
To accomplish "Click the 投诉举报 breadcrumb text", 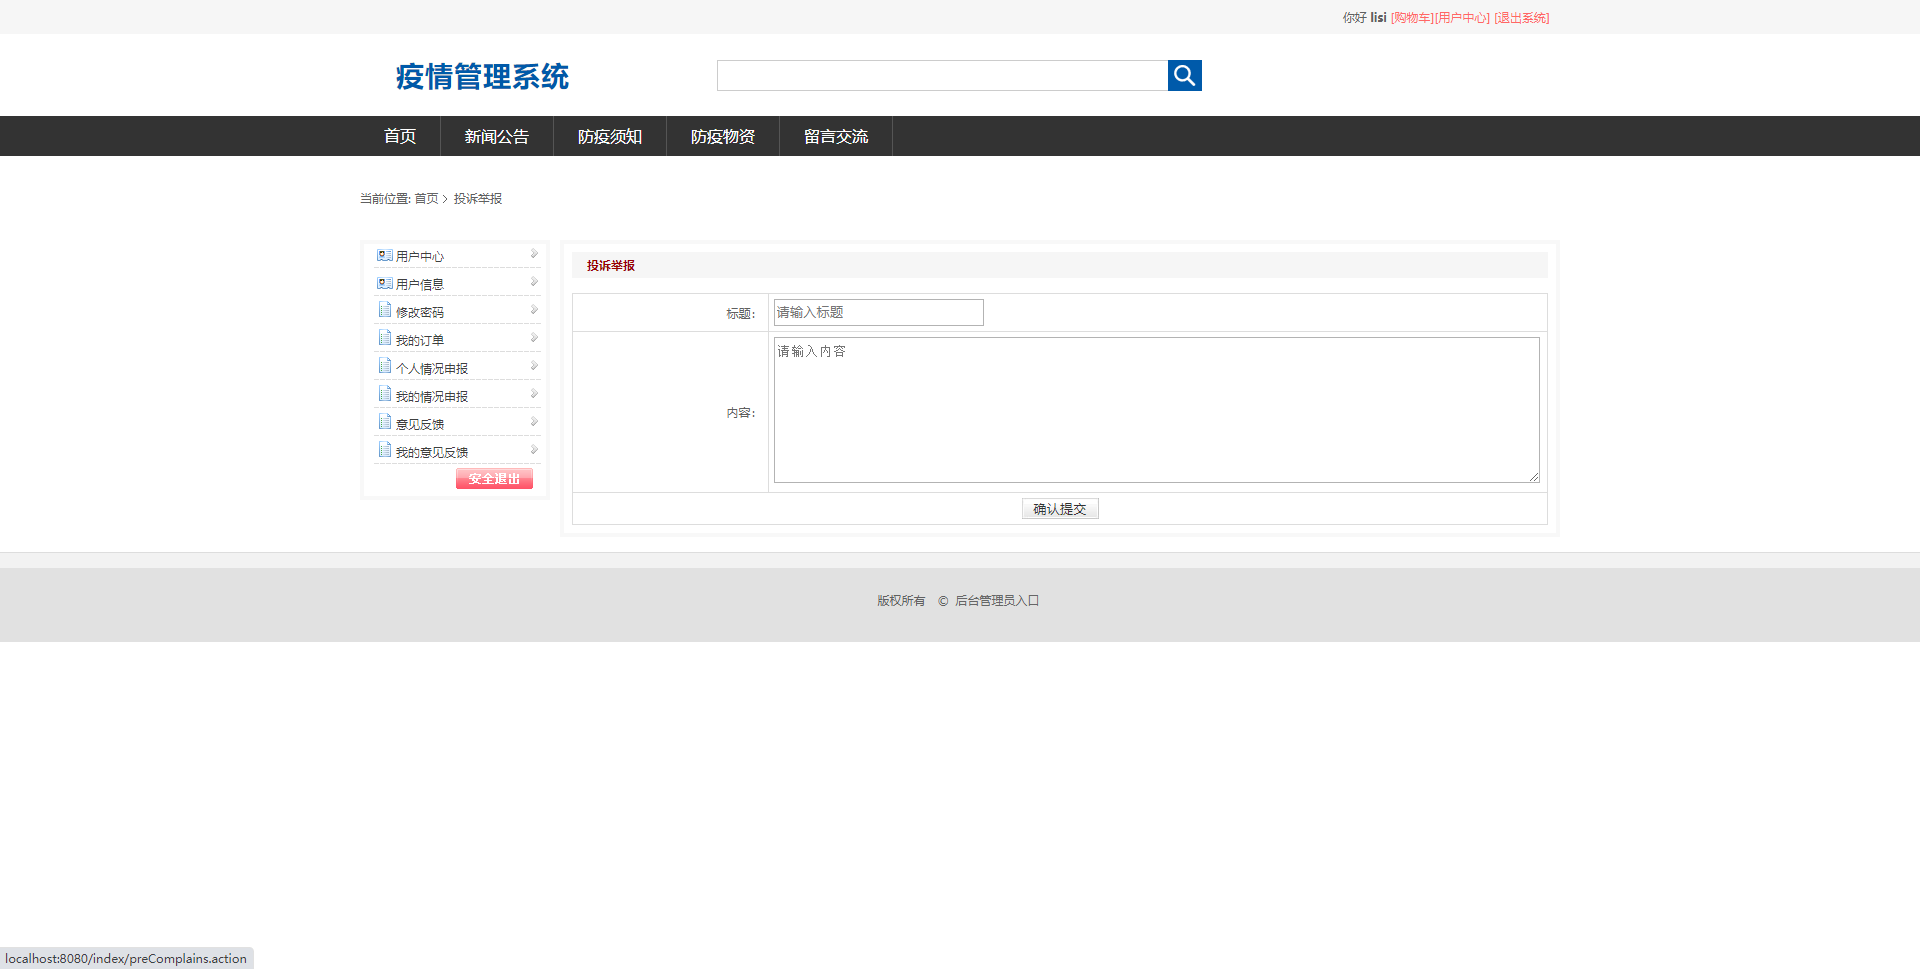I will (x=478, y=199).
